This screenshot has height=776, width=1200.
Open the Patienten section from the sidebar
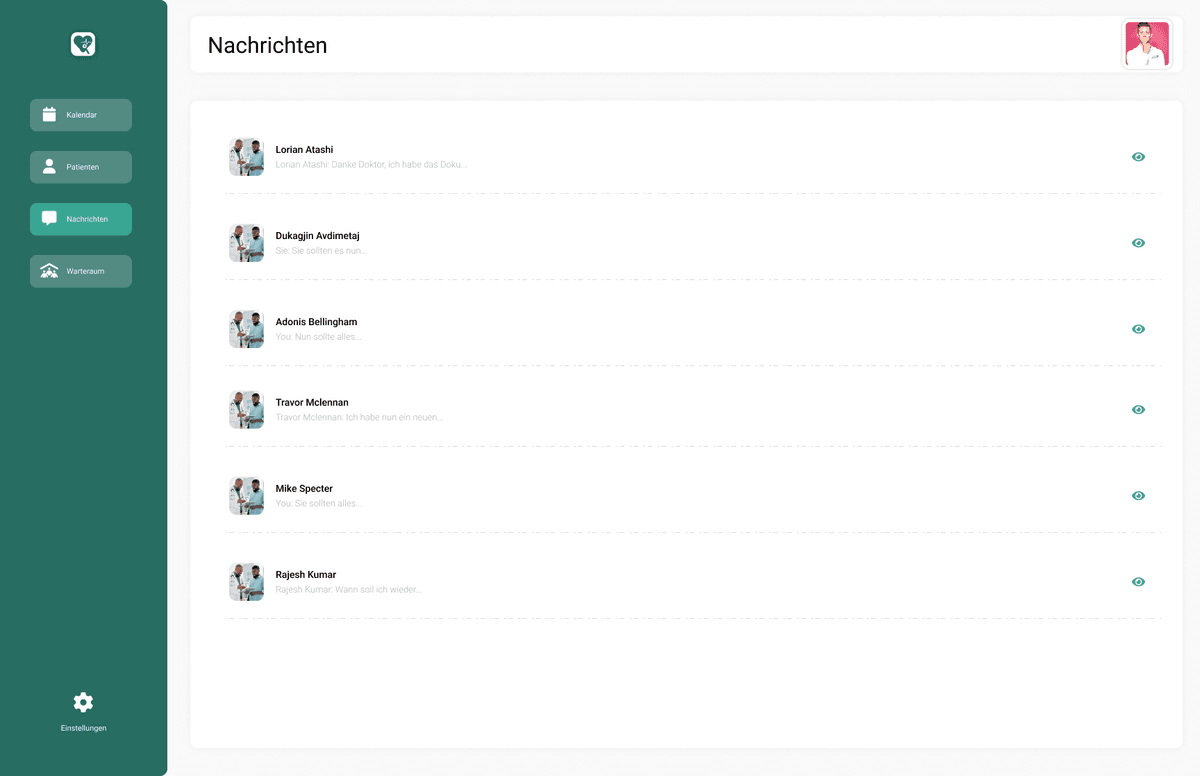coord(80,167)
